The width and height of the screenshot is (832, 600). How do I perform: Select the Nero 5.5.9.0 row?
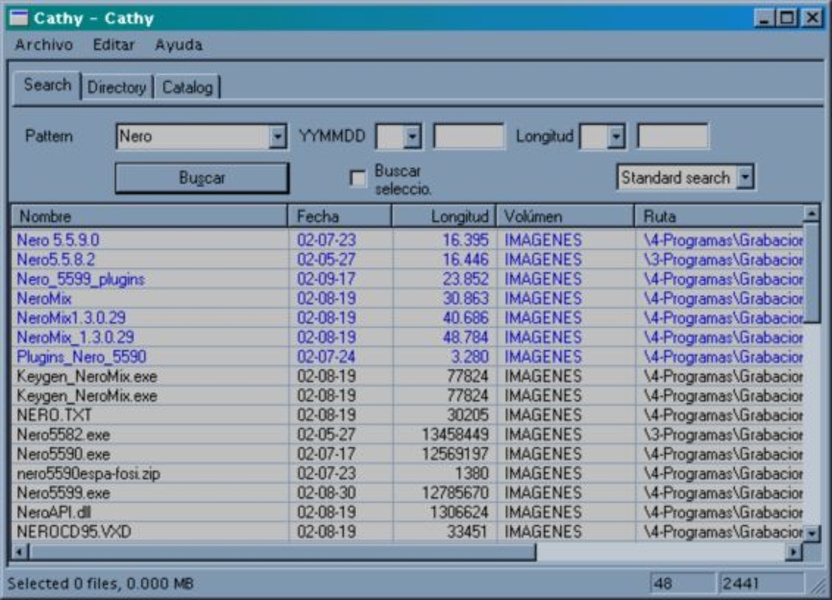(x=408, y=240)
